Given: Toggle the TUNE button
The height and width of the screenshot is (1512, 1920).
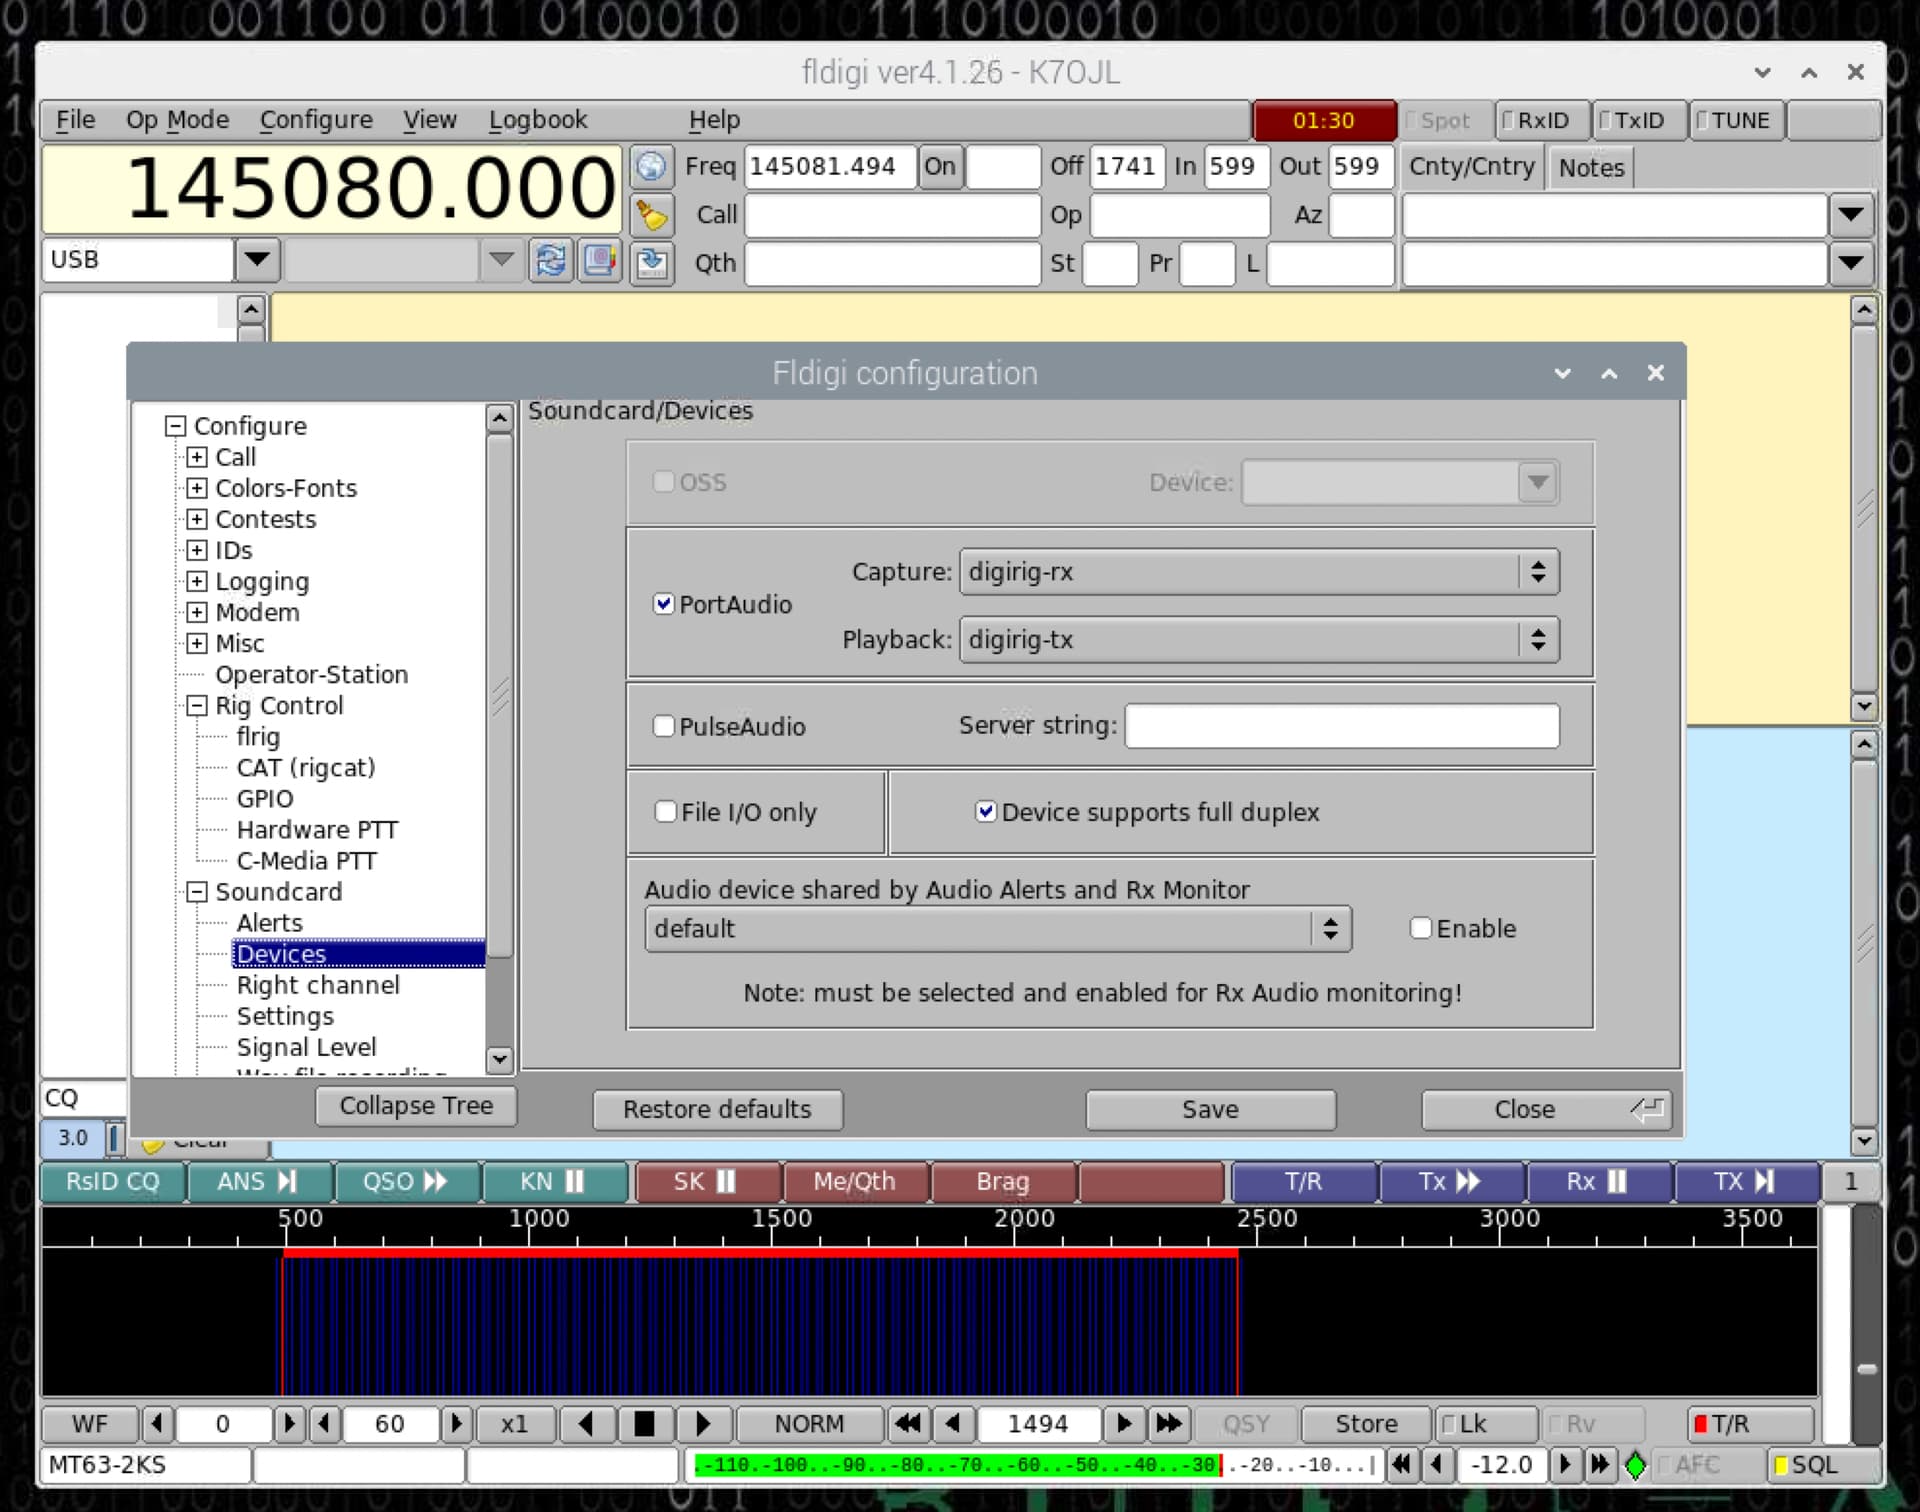Looking at the screenshot, I should click(x=1736, y=120).
